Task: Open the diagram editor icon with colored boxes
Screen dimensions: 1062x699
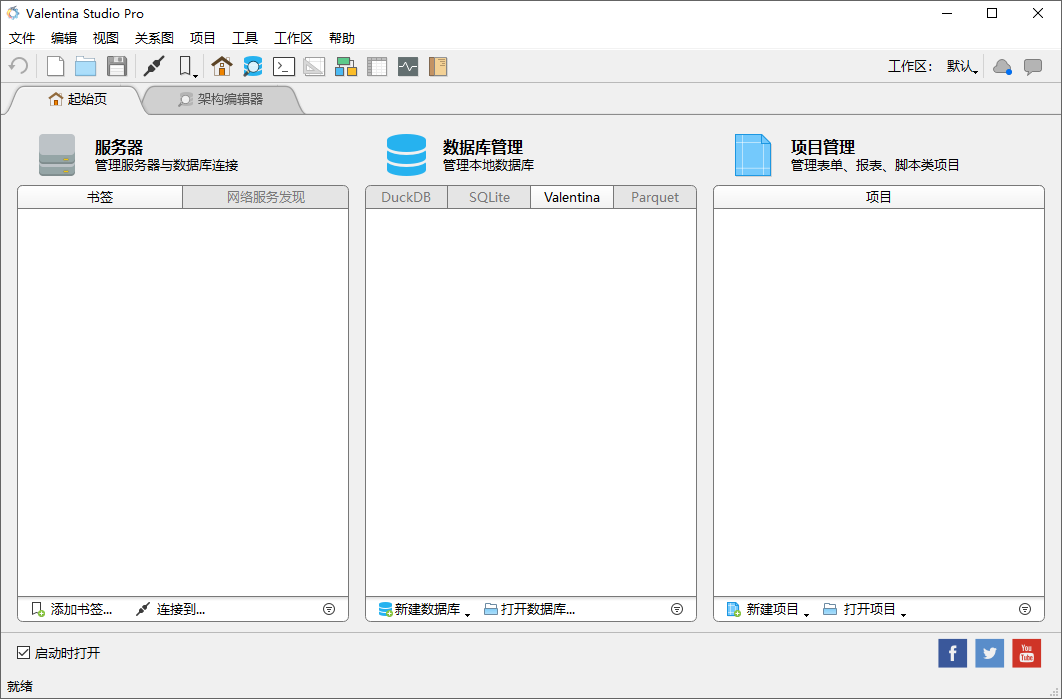Action: pyautogui.click(x=346, y=66)
